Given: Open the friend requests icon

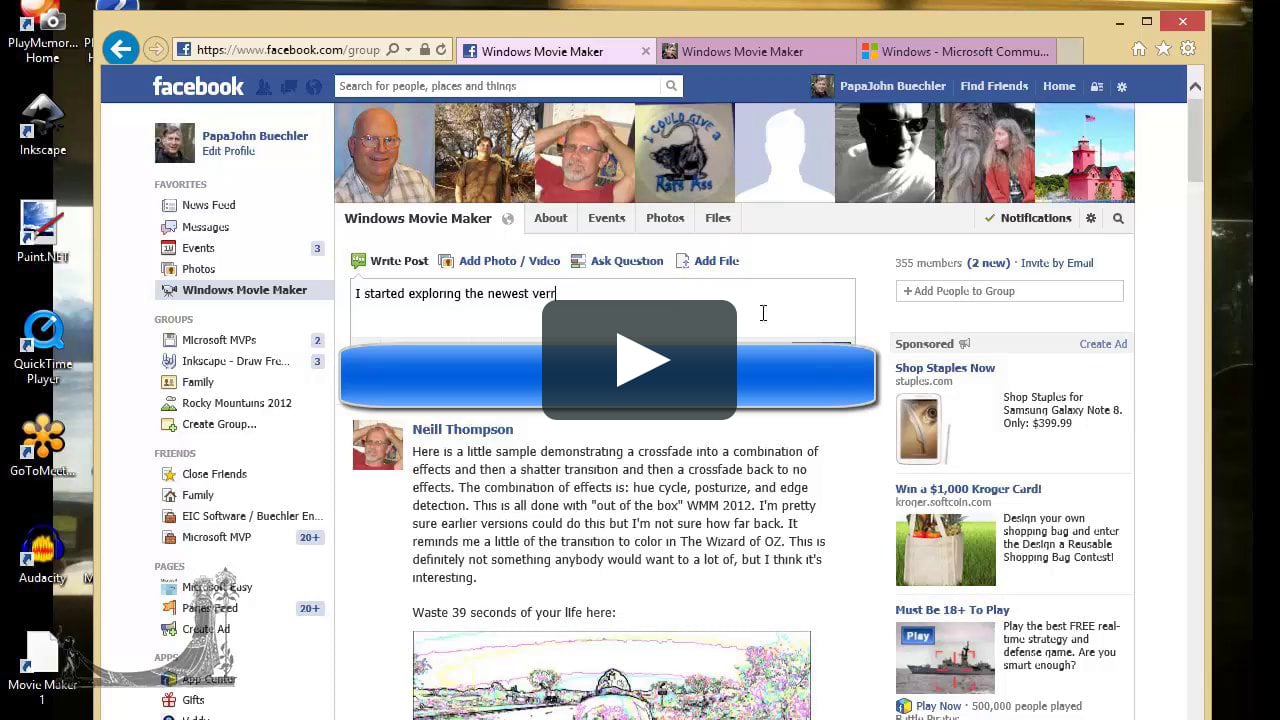Looking at the screenshot, I should (264, 87).
